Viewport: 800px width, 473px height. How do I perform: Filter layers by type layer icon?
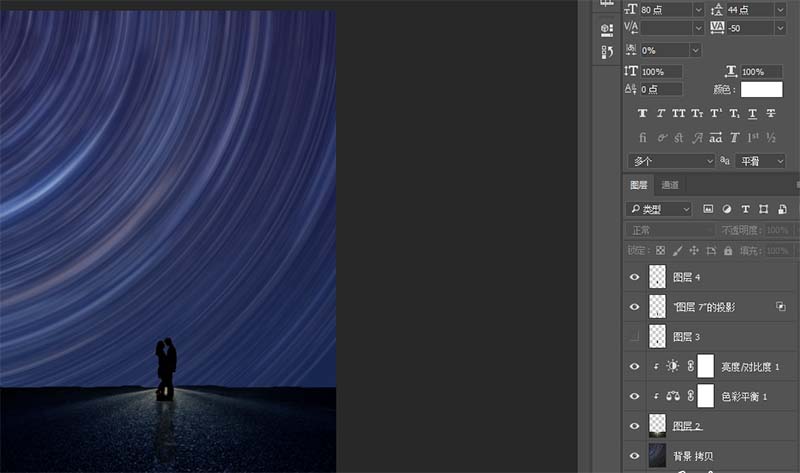[x=745, y=209]
